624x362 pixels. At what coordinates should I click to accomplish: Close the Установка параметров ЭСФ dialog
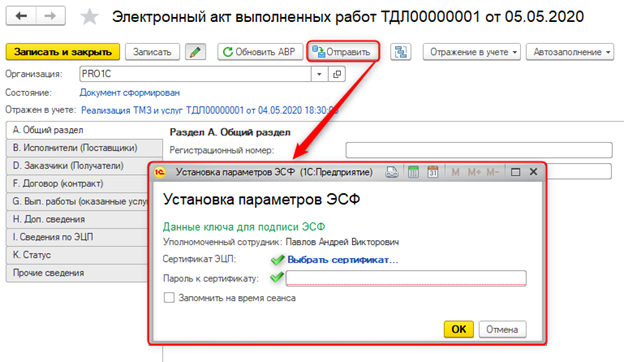533,171
